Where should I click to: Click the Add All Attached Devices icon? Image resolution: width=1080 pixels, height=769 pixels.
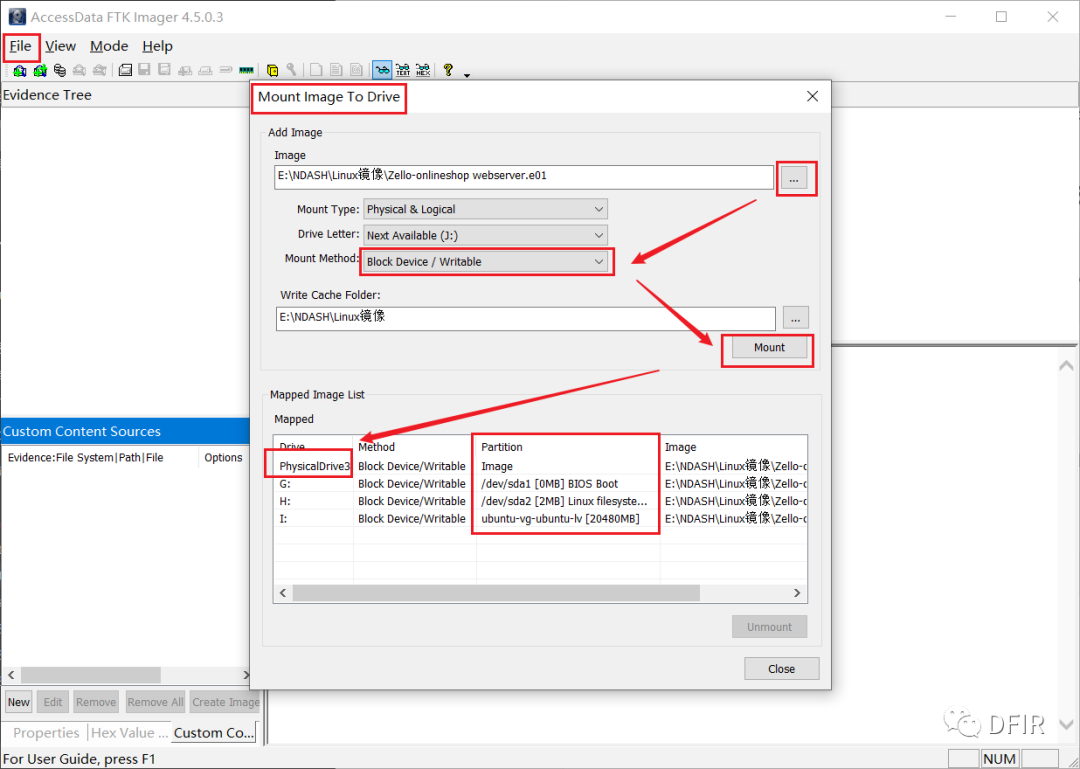tap(40, 70)
